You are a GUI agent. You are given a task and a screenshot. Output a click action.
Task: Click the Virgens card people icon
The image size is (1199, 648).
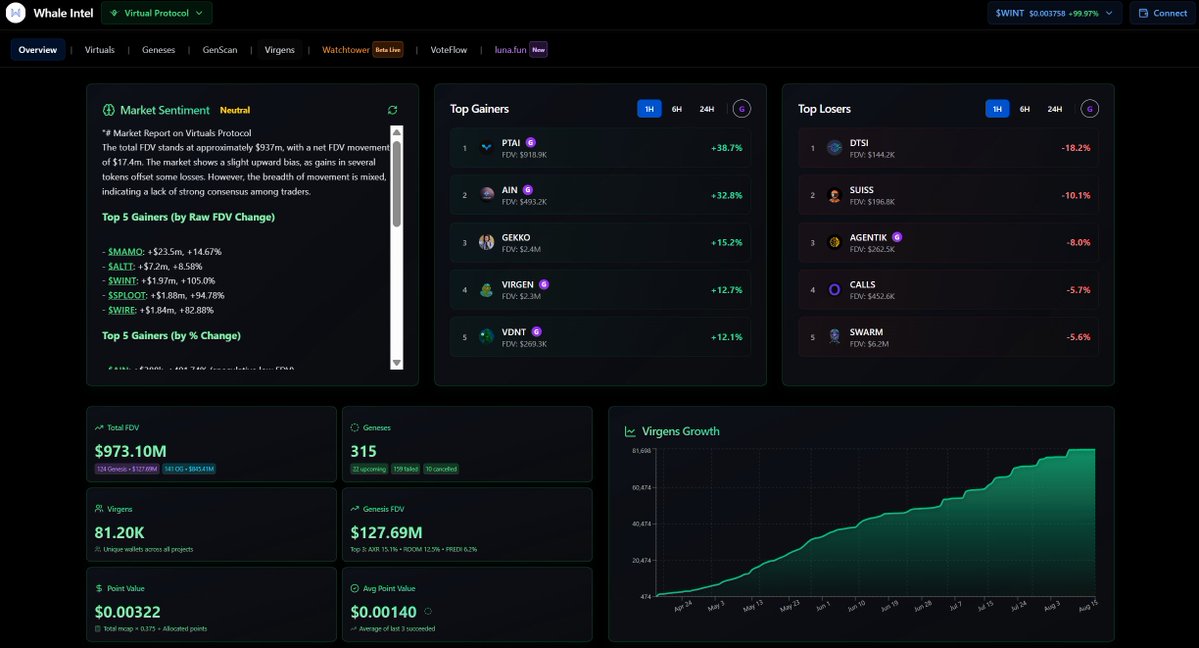(x=99, y=509)
